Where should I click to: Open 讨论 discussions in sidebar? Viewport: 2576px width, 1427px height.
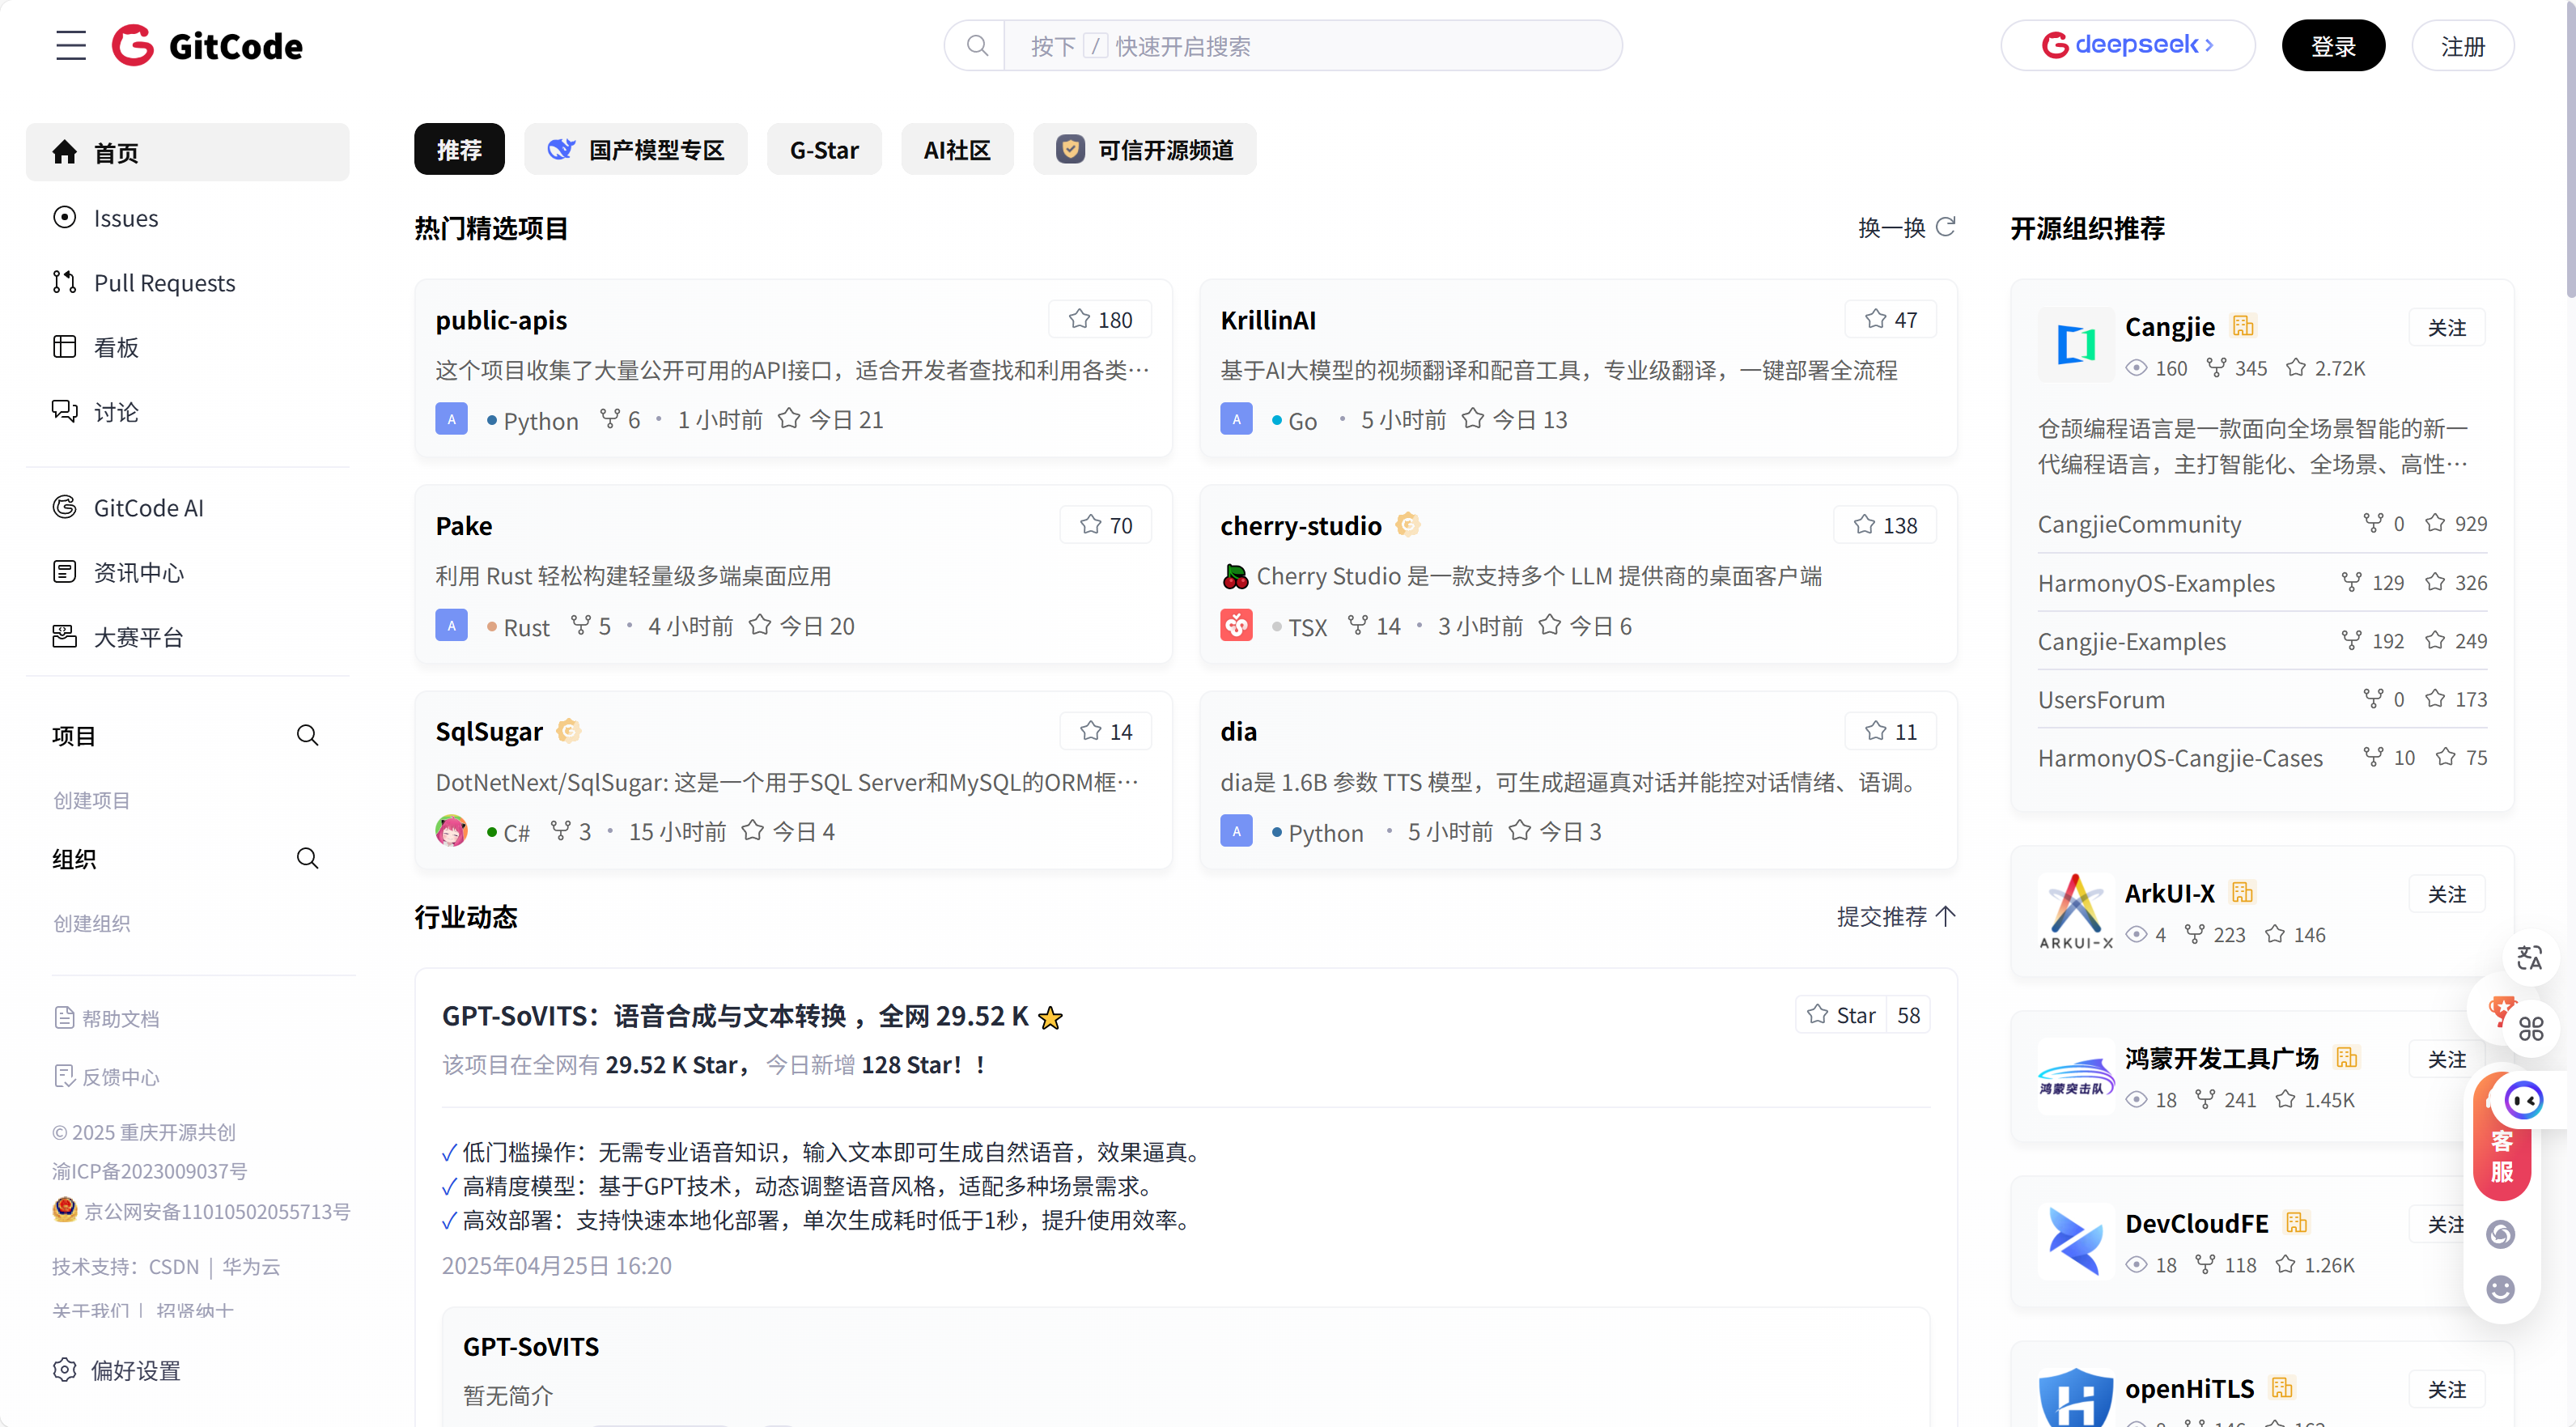pyautogui.click(x=188, y=412)
